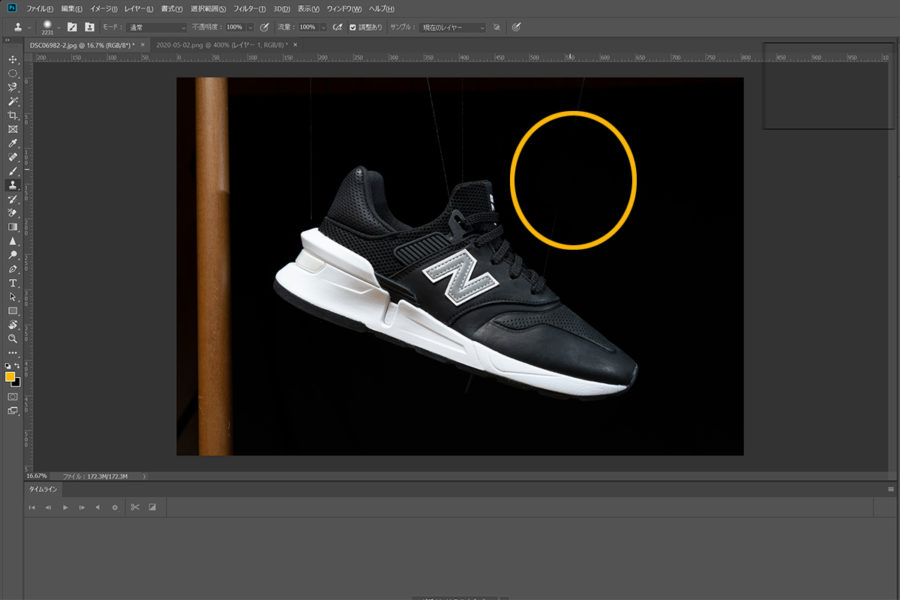Image resolution: width=900 pixels, height=600 pixels.
Task: Toggle the Clone Source panel
Action: tap(90, 27)
